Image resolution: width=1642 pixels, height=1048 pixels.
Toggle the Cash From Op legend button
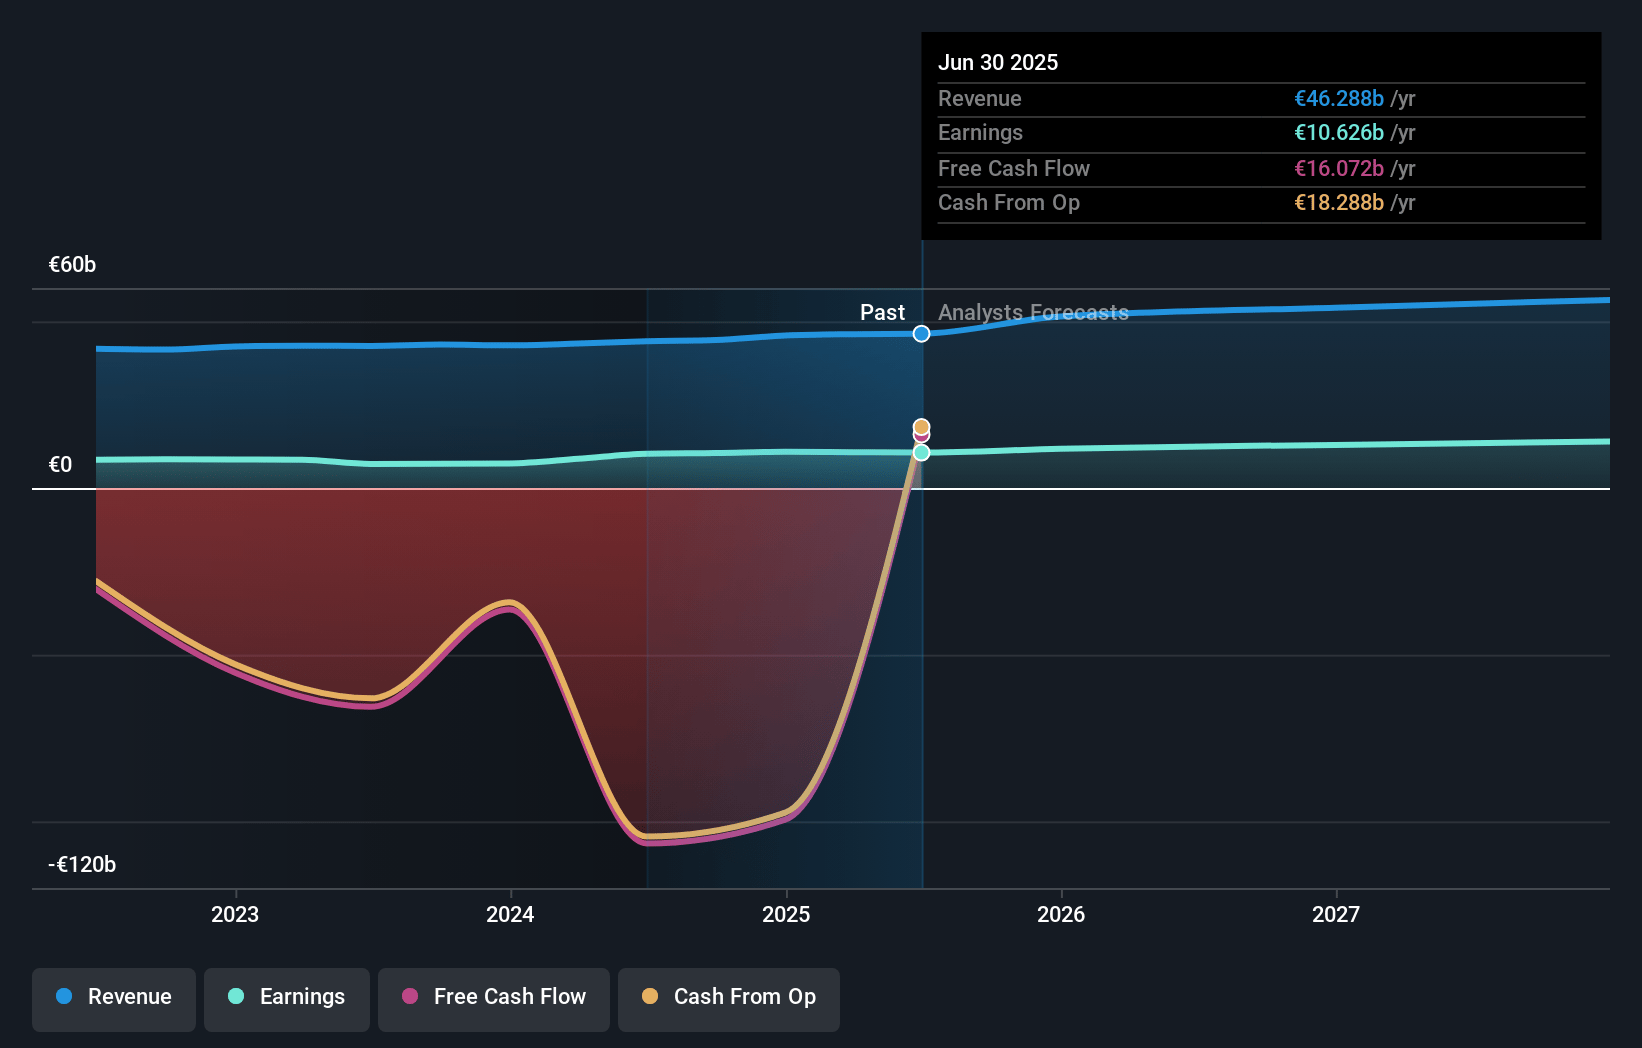tap(729, 999)
